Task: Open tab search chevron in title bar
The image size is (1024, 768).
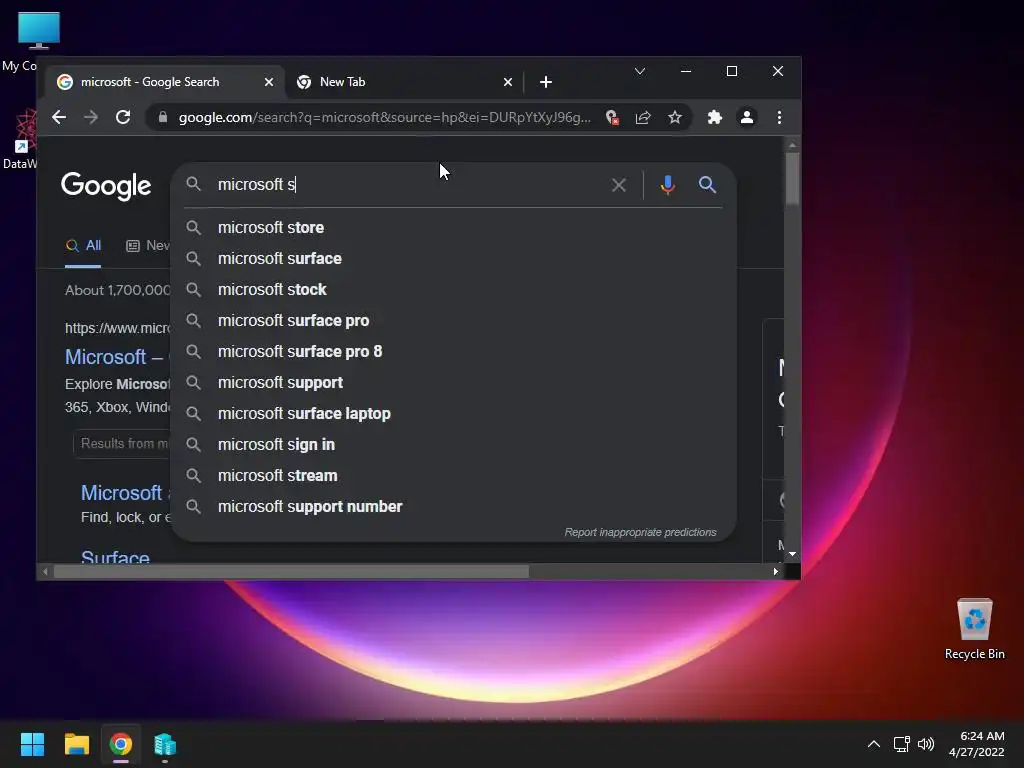Action: (x=640, y=71)
